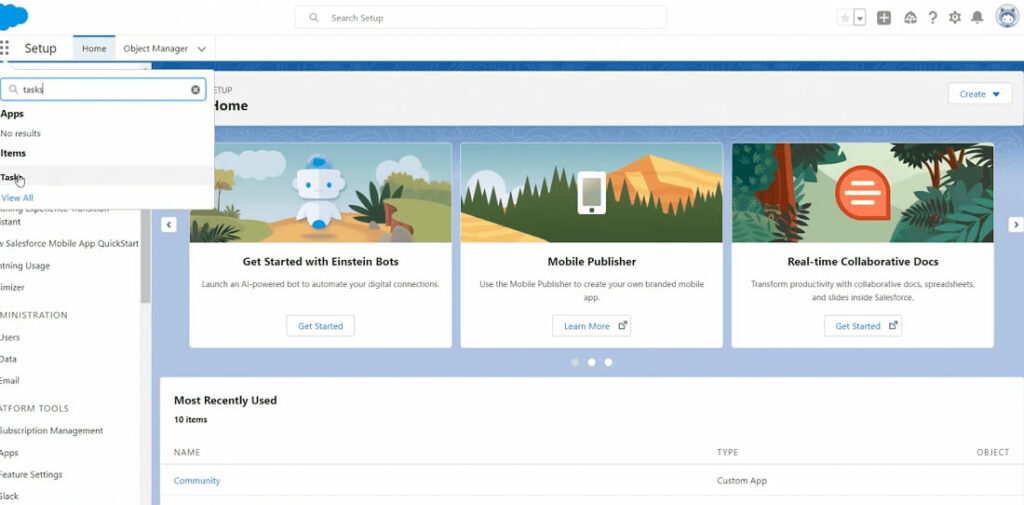Switch to the Home tab

click(94, 48)
